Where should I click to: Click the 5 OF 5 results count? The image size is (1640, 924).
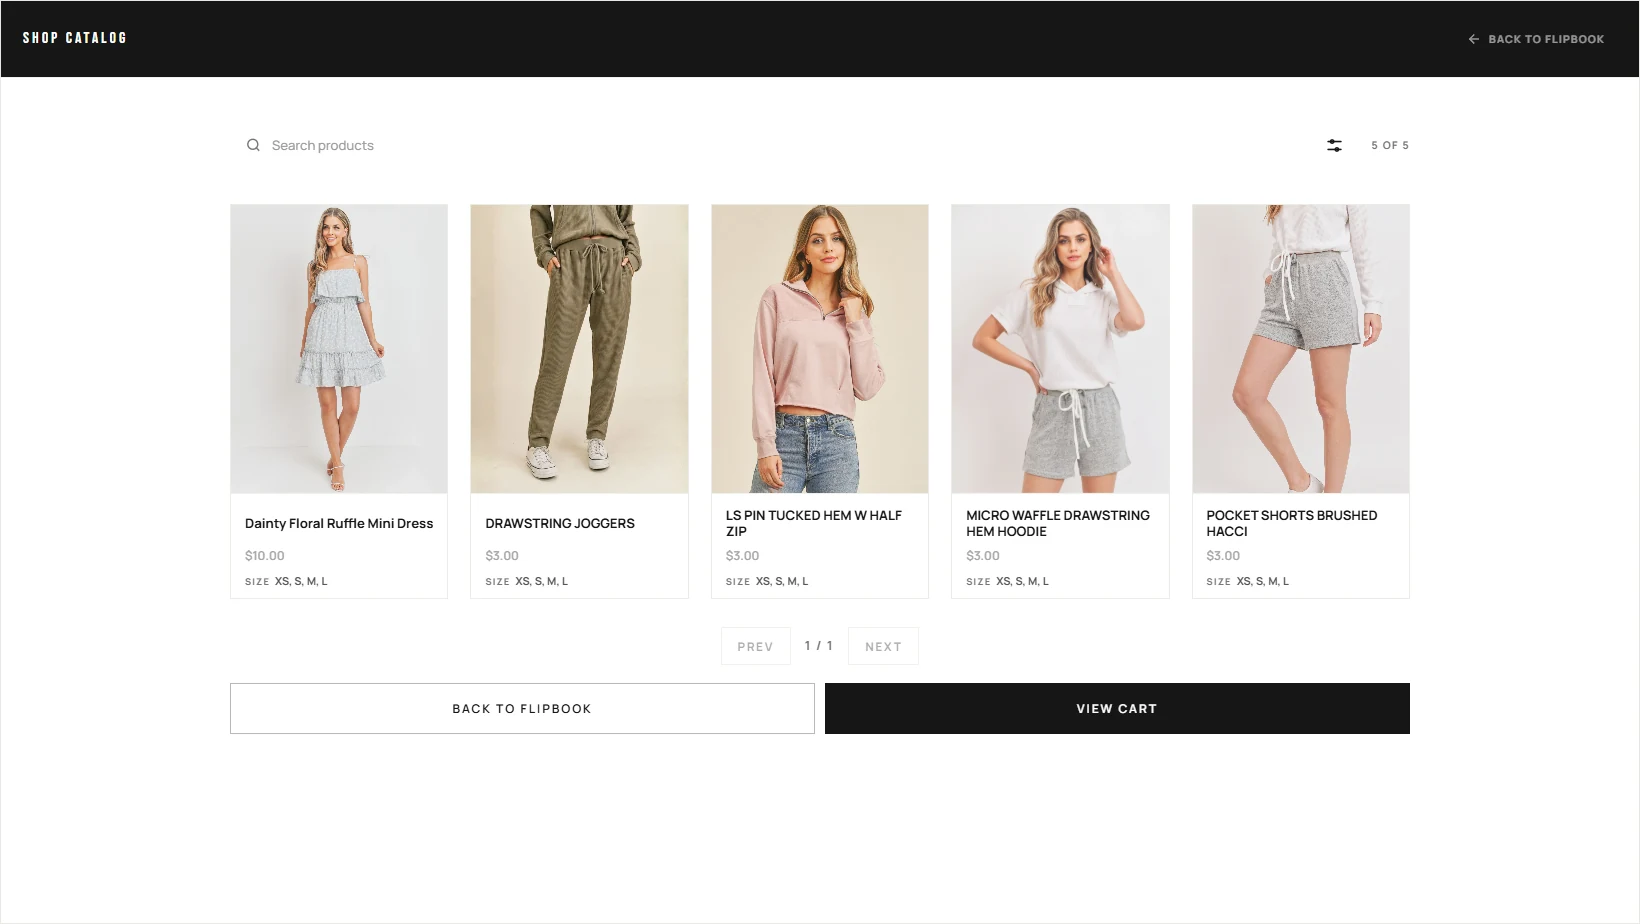click(x=1390, y=145)
